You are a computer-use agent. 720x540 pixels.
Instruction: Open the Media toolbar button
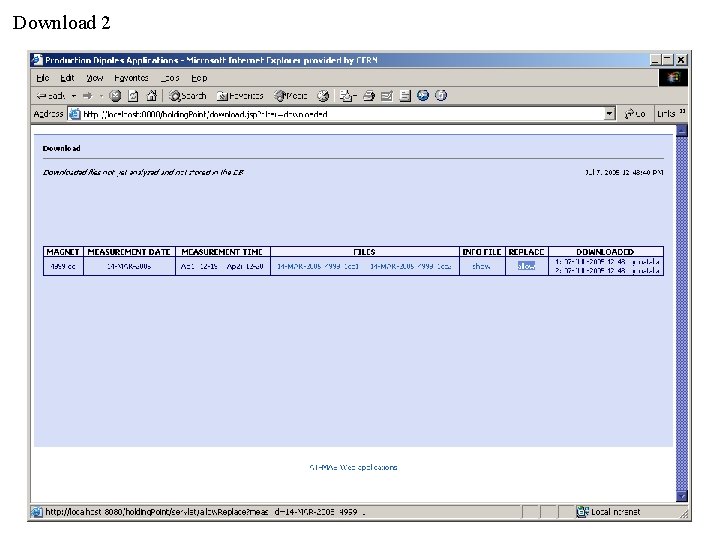point(291,96)
